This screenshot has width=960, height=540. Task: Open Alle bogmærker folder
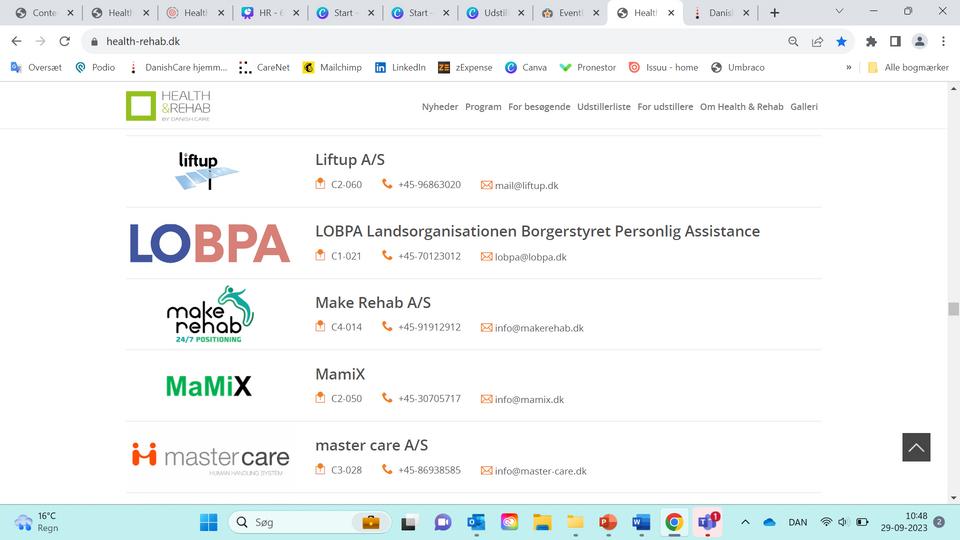[x=908, y=67]
